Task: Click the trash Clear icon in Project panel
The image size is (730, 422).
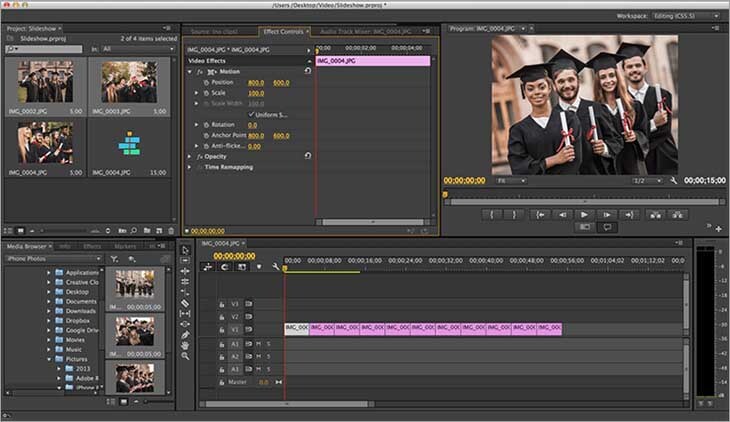Action: (171, 231)
